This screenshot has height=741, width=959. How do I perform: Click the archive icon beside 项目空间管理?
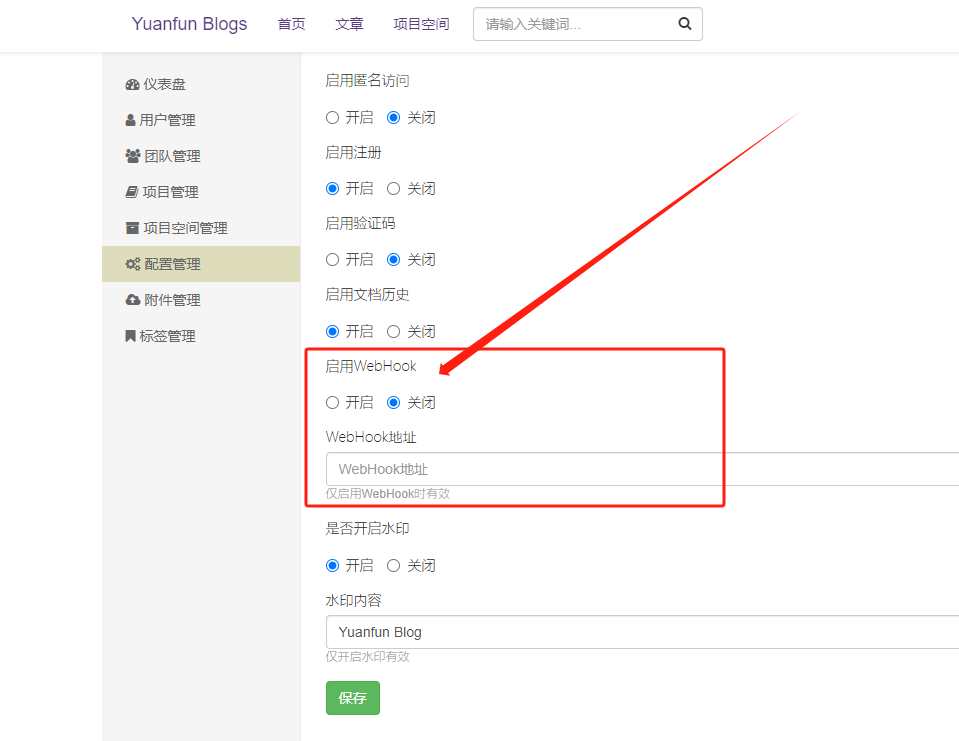tap(132, 229)
